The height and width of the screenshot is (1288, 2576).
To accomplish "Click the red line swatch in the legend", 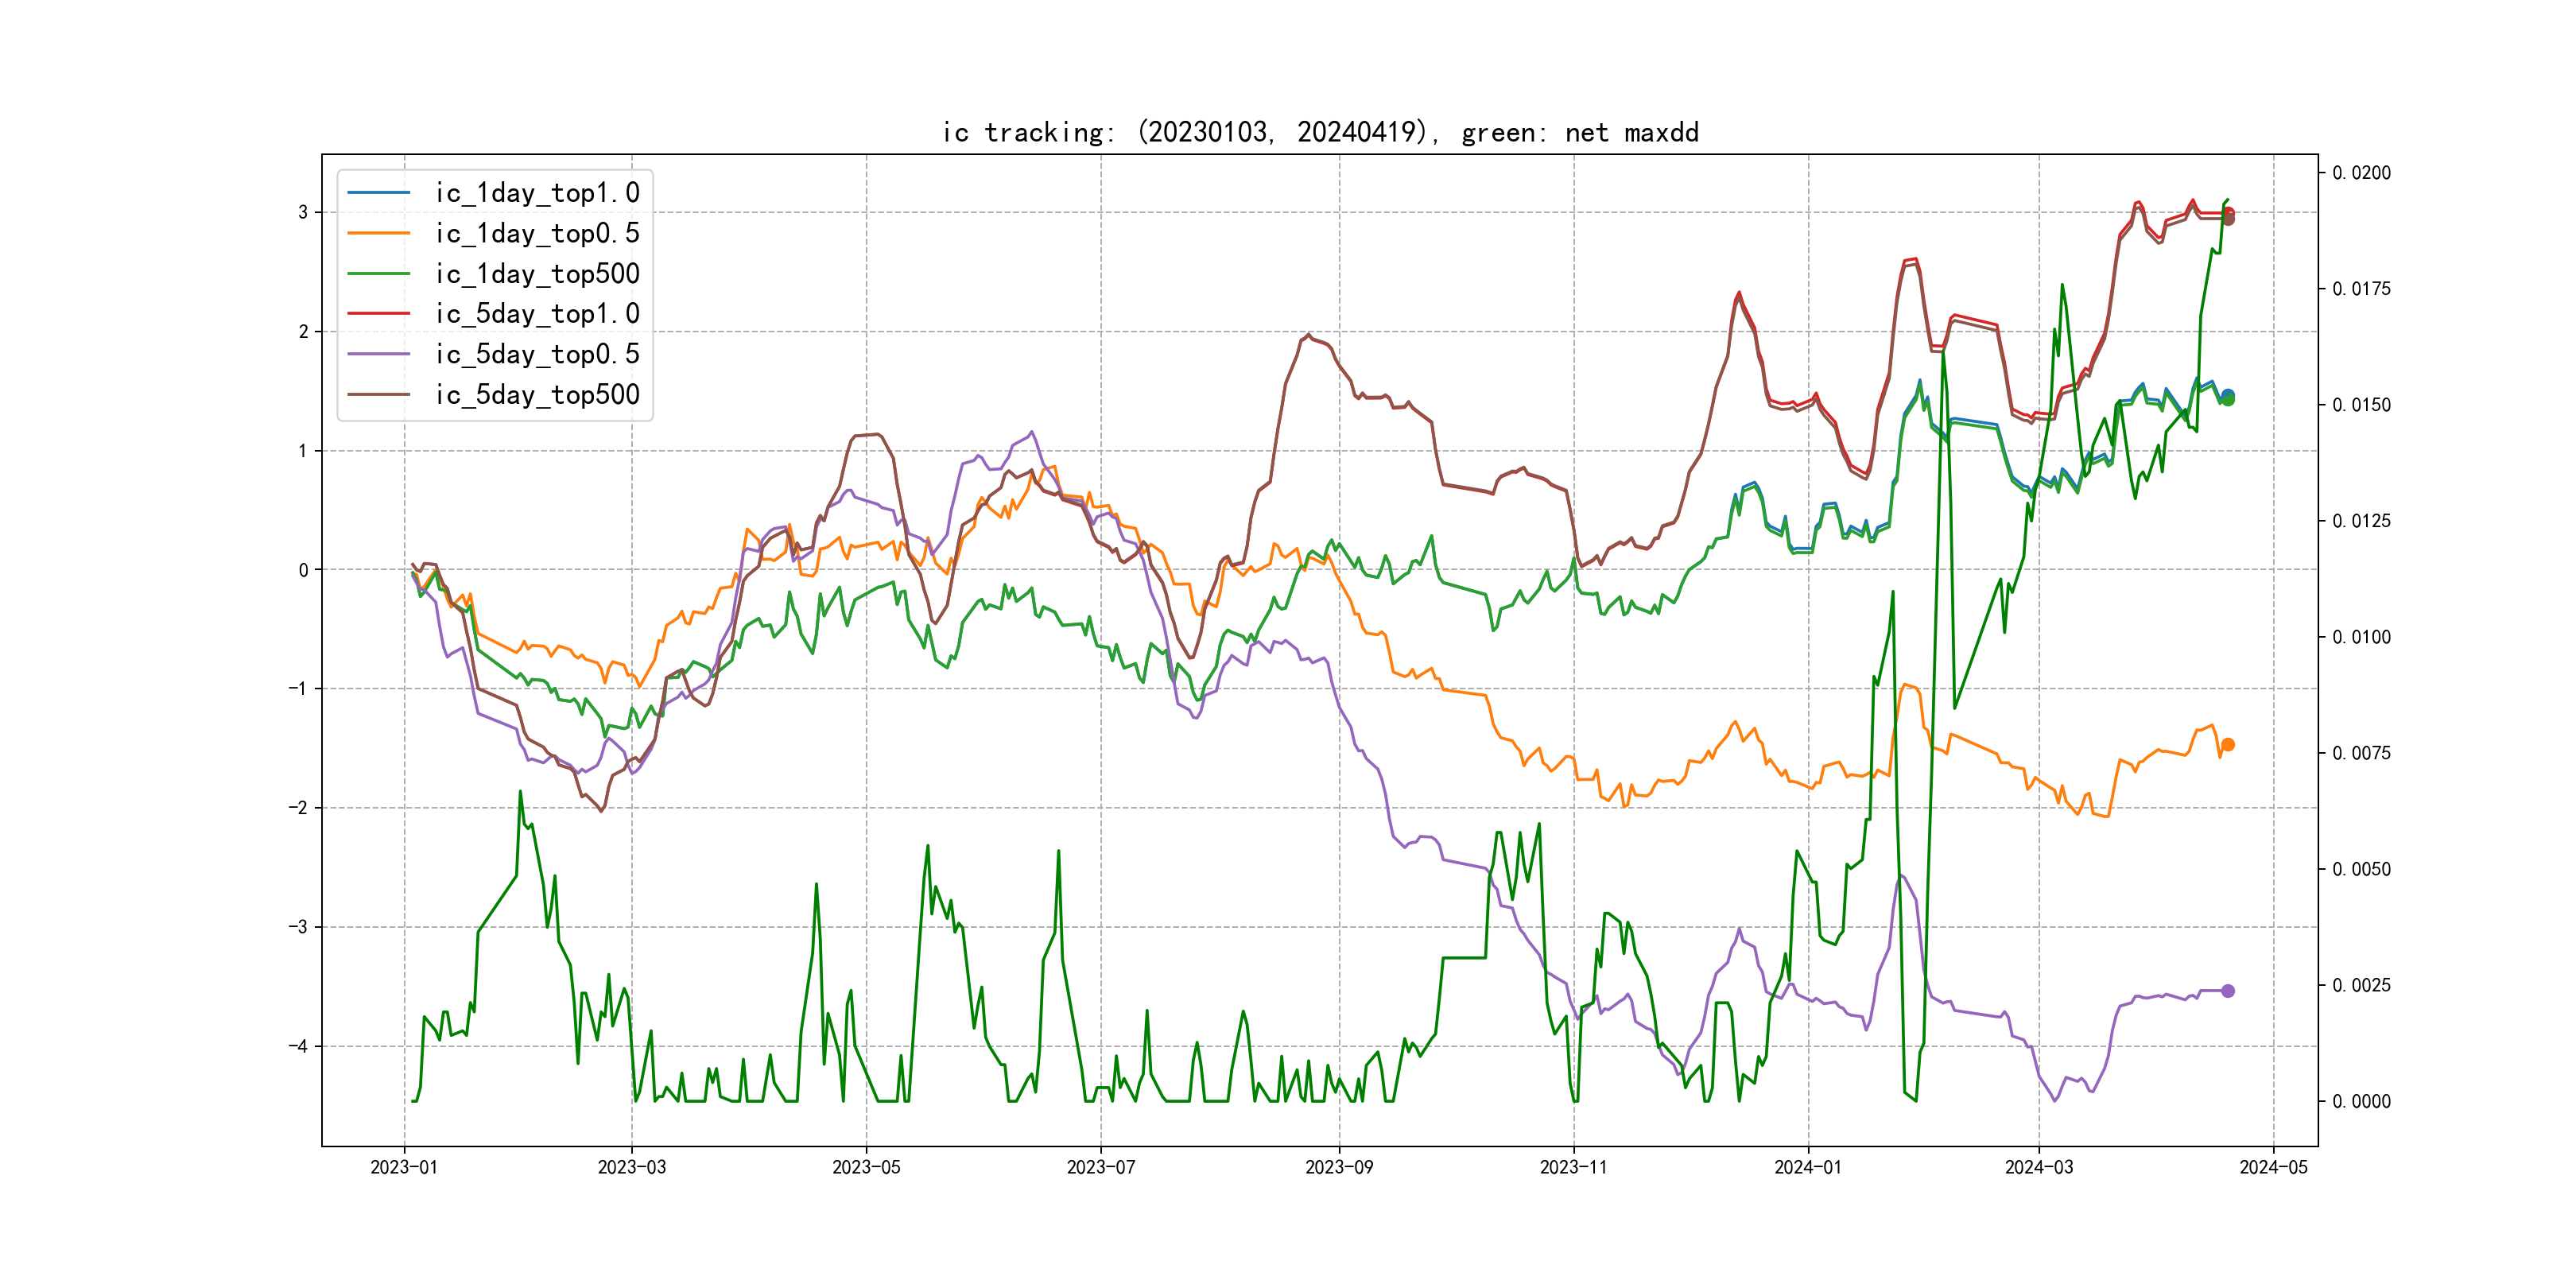I will [x=379, y=314].
